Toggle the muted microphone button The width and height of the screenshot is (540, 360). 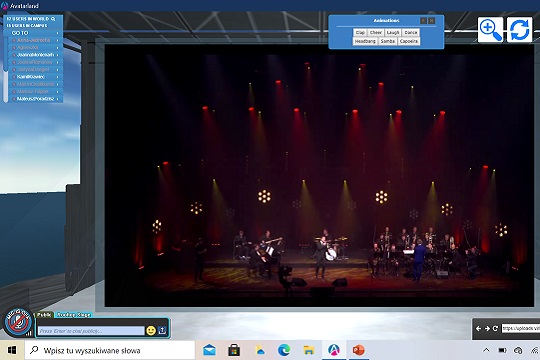click(x=18, y=322)
